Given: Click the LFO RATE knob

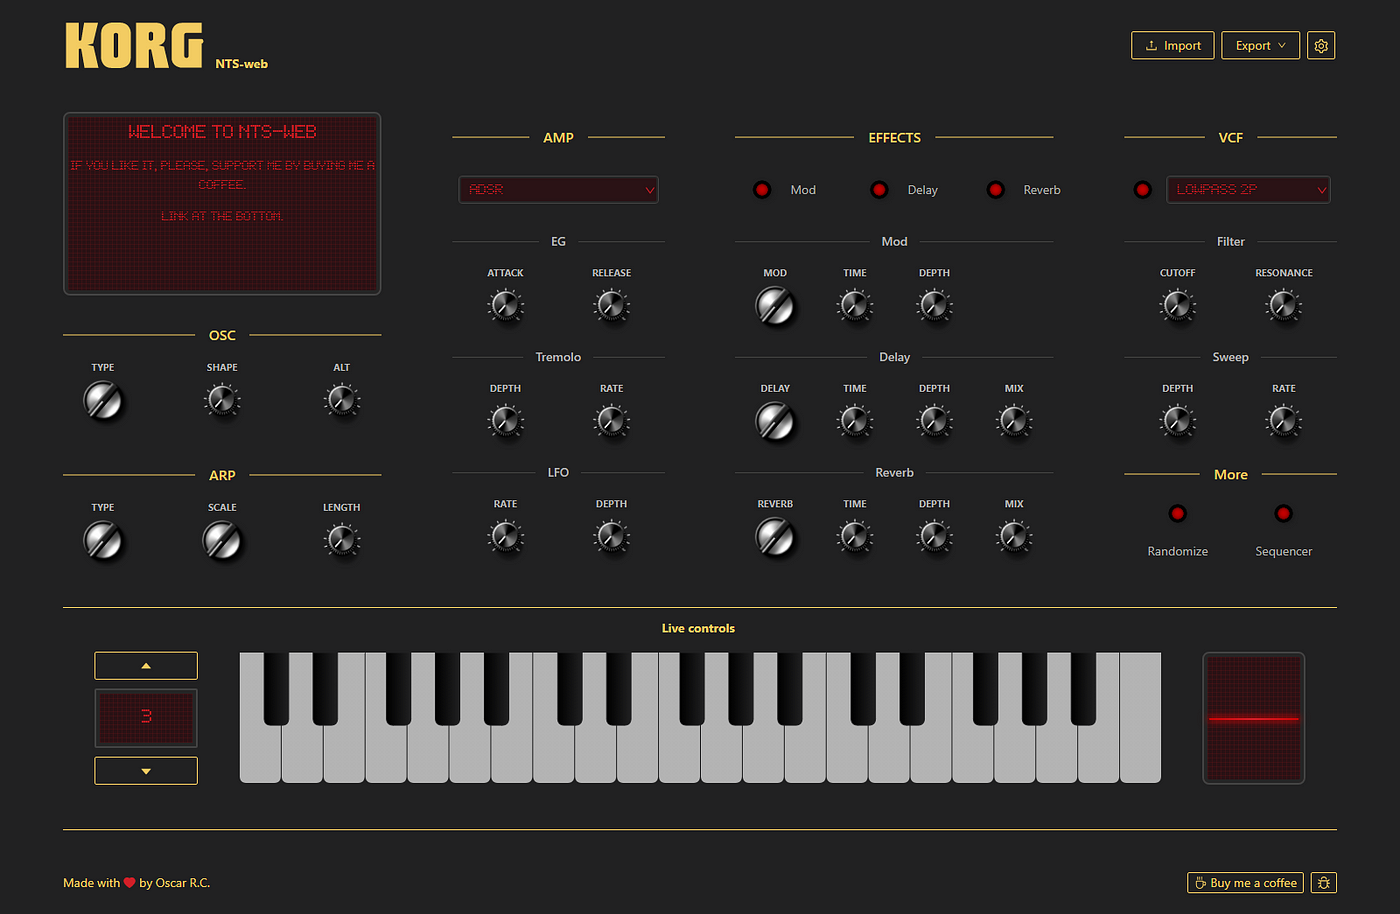Looking at the screenshot, I should pos(506,537).
